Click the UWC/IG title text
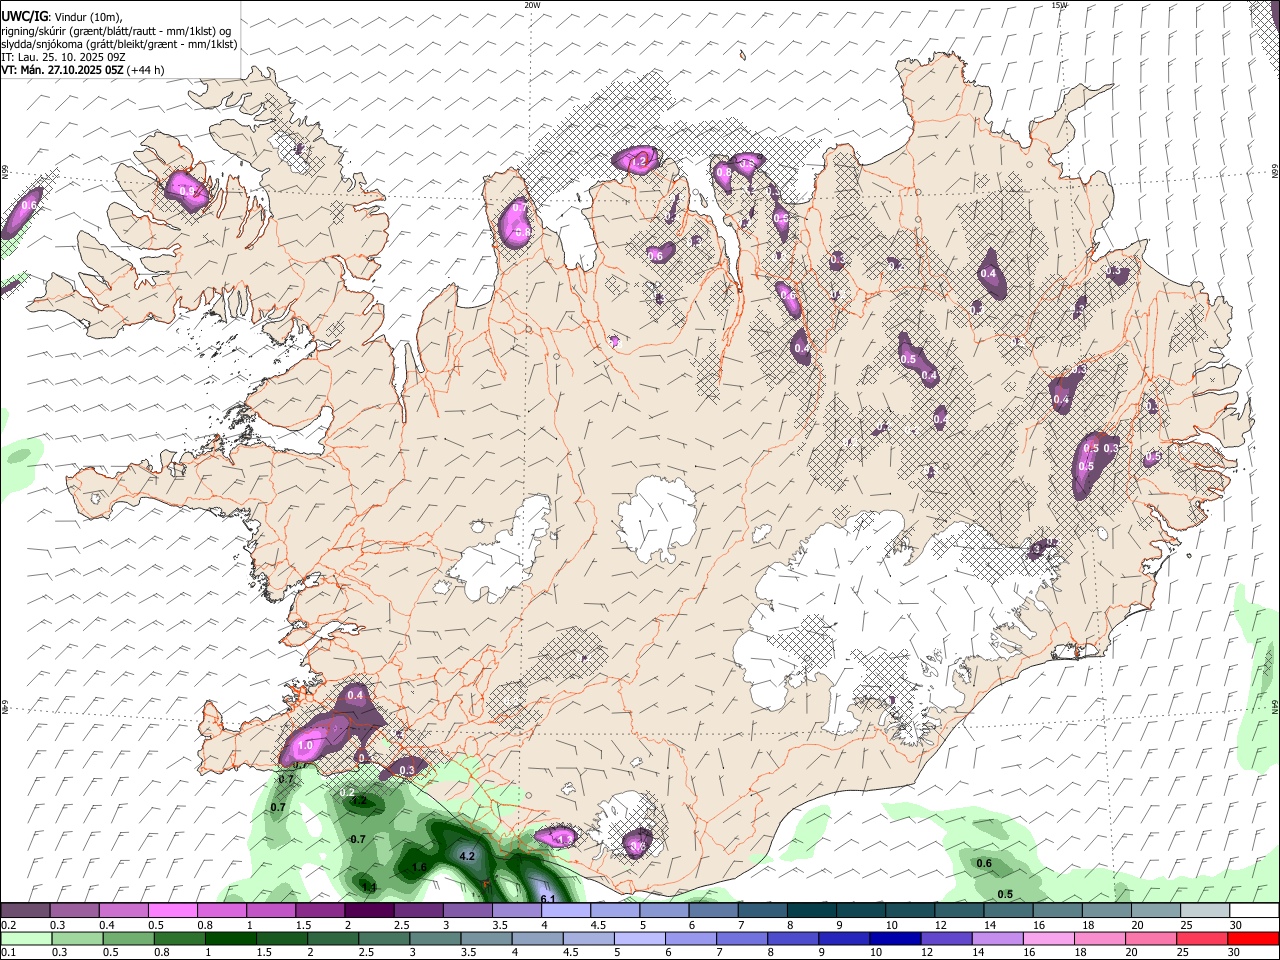1280x960 pixels. (24, 17)
